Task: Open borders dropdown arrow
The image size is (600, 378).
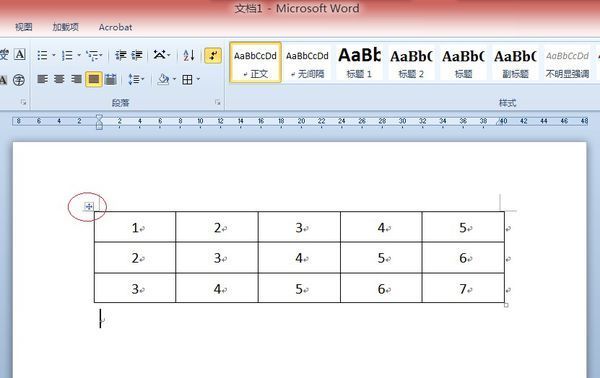Action: click(x=198, y=79)
